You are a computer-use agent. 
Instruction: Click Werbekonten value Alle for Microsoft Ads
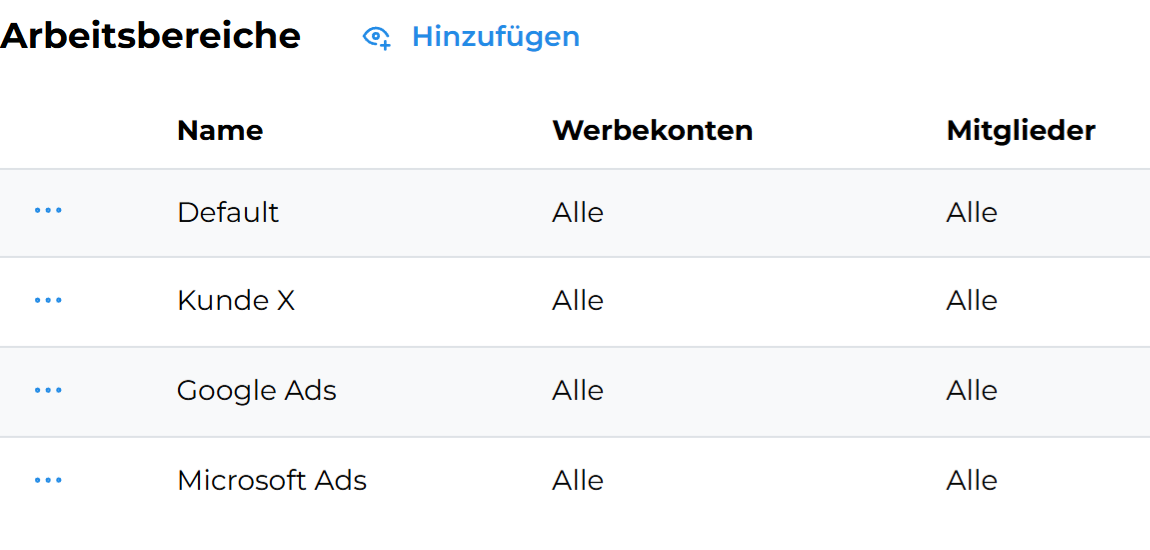pyautogui.click(x=578, y=480)
